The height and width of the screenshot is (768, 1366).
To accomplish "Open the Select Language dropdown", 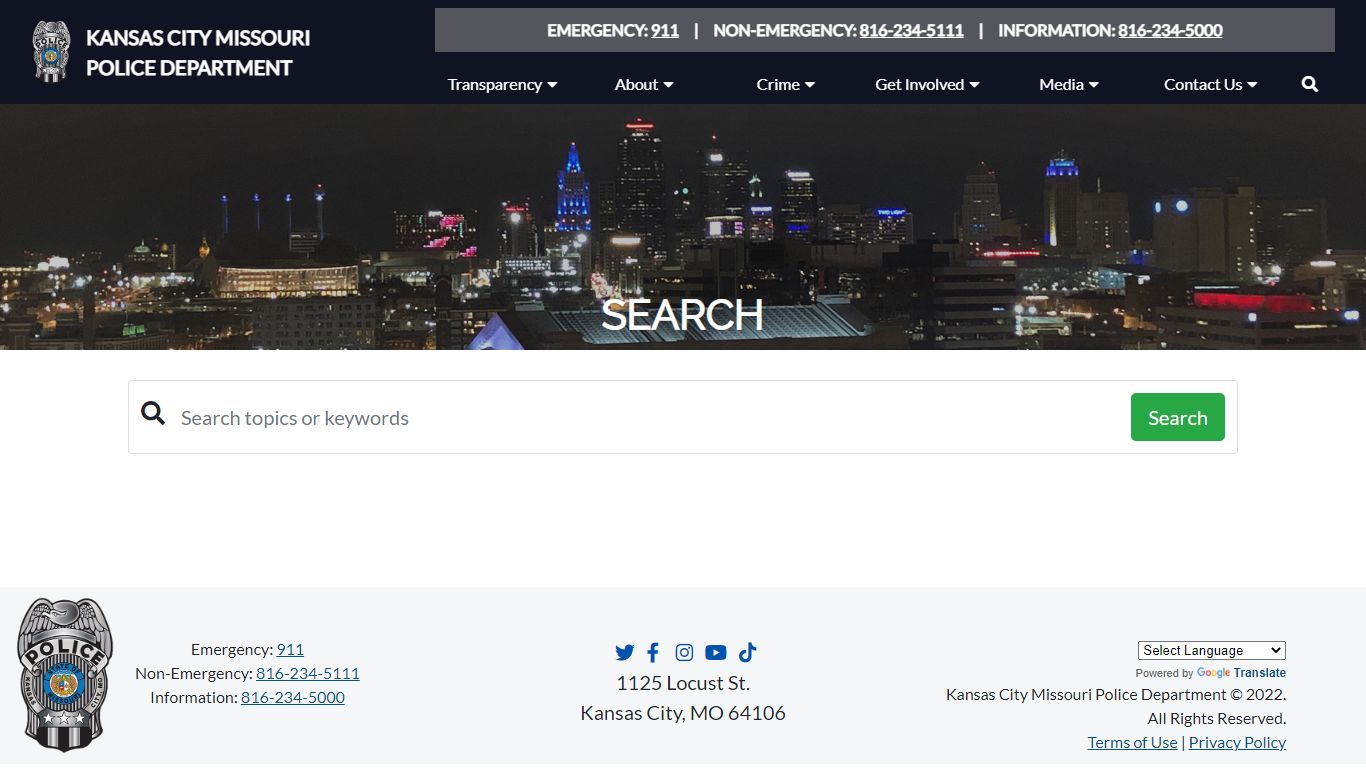I will tap(1212, 650).
